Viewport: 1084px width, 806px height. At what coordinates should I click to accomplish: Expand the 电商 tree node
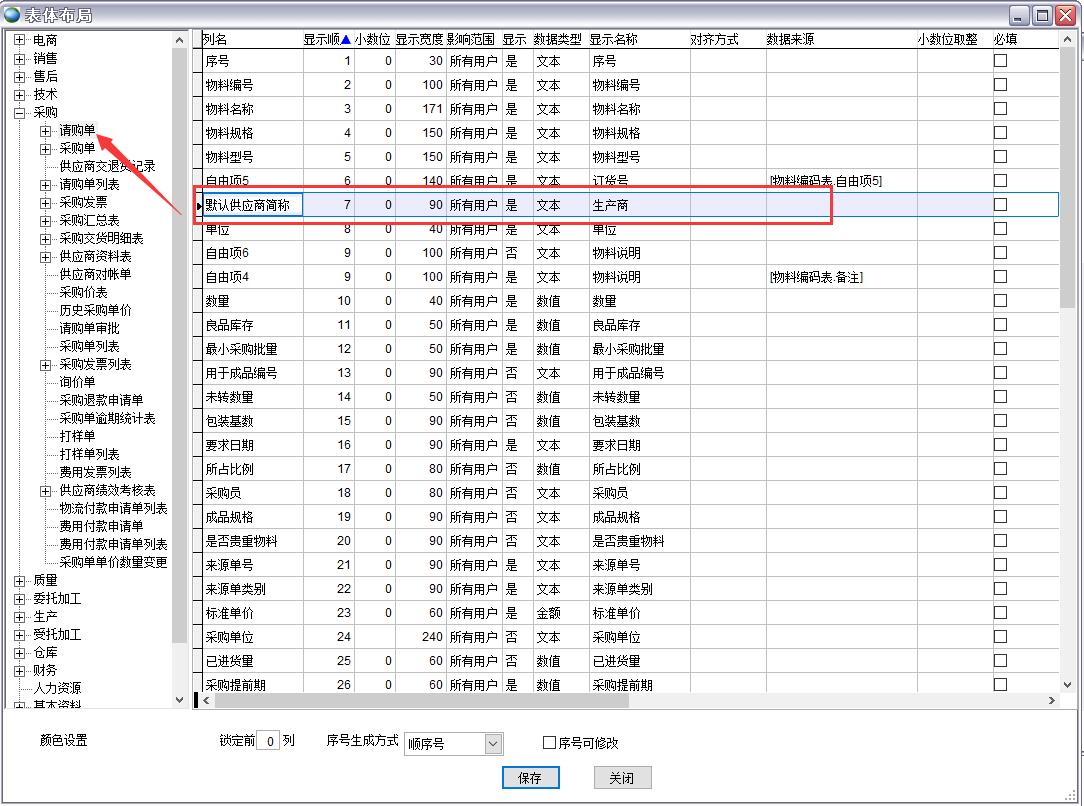pyautogui.click(x=19, y=40)
